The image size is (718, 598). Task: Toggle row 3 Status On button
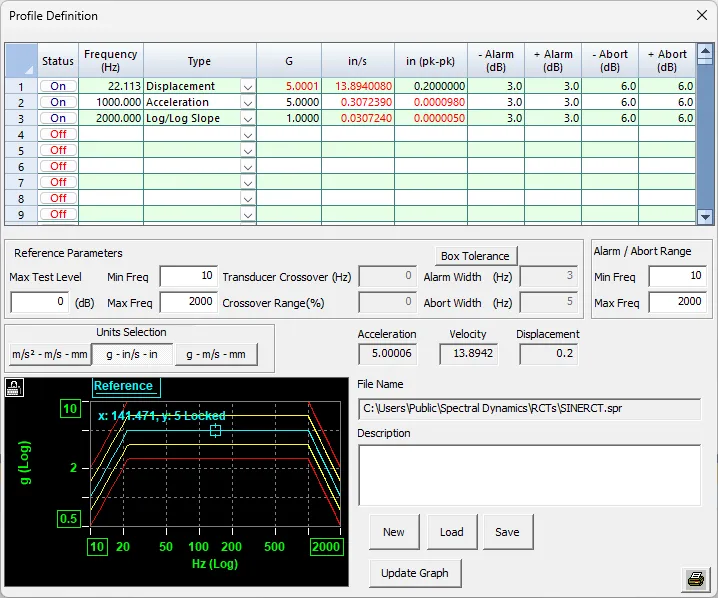(x=58, y=118)
